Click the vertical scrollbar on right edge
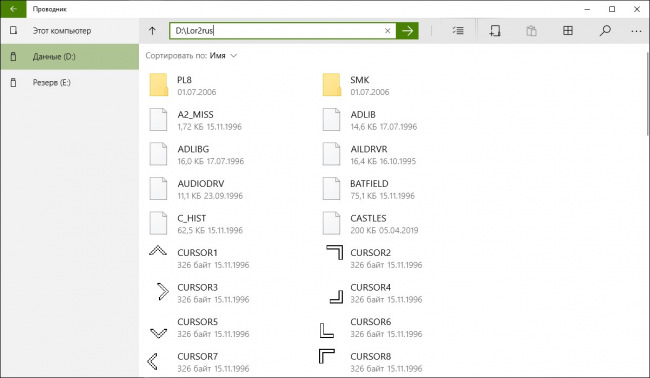 point(648,94)
